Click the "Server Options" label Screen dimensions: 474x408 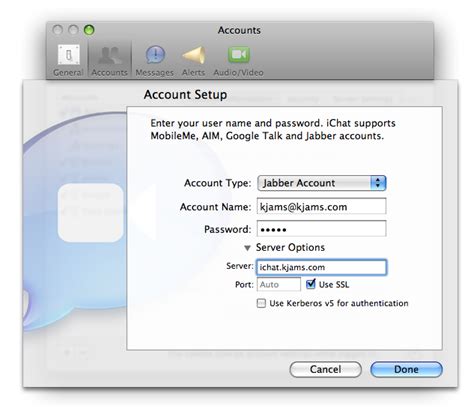point(290,247)
